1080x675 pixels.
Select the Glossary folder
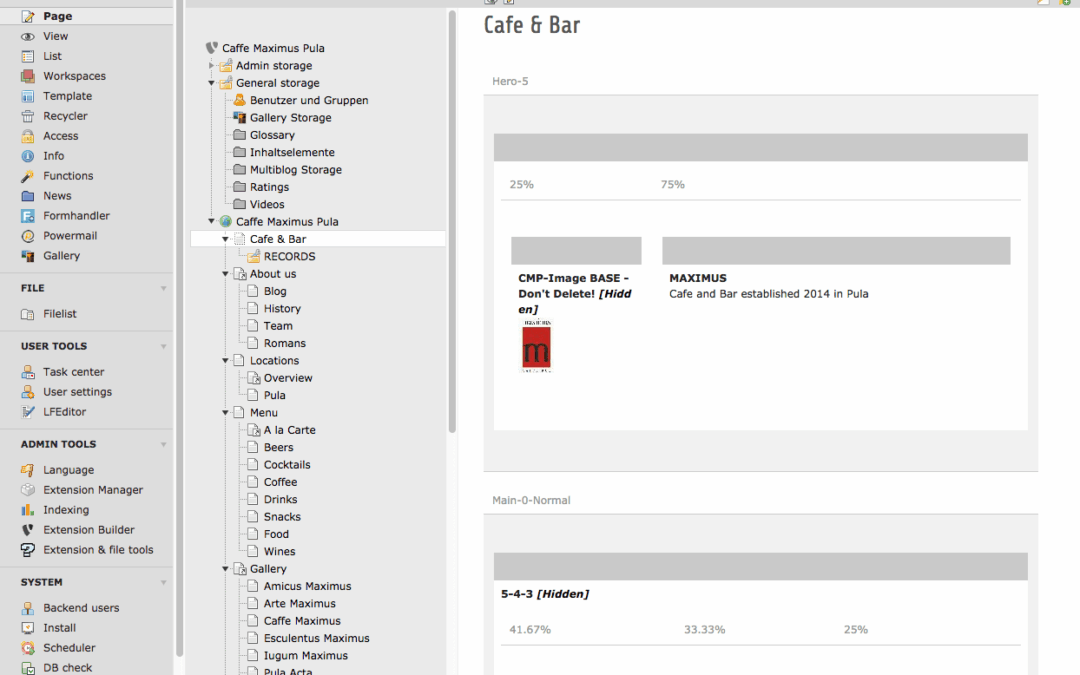[x=272, y=135]
